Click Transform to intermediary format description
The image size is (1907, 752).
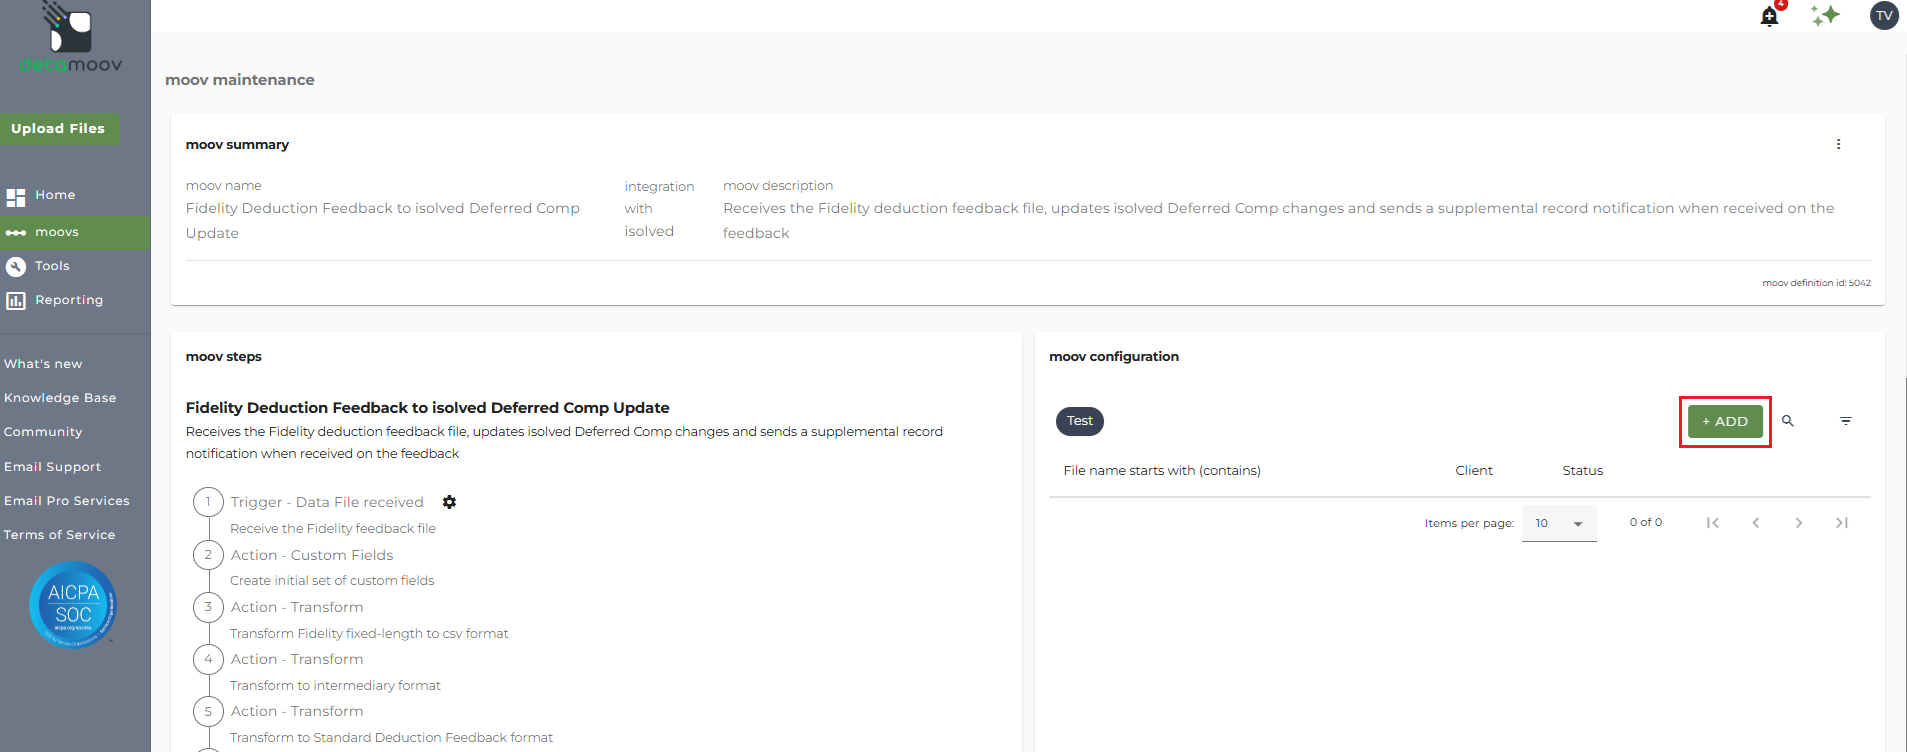click(x=335, y=685)
